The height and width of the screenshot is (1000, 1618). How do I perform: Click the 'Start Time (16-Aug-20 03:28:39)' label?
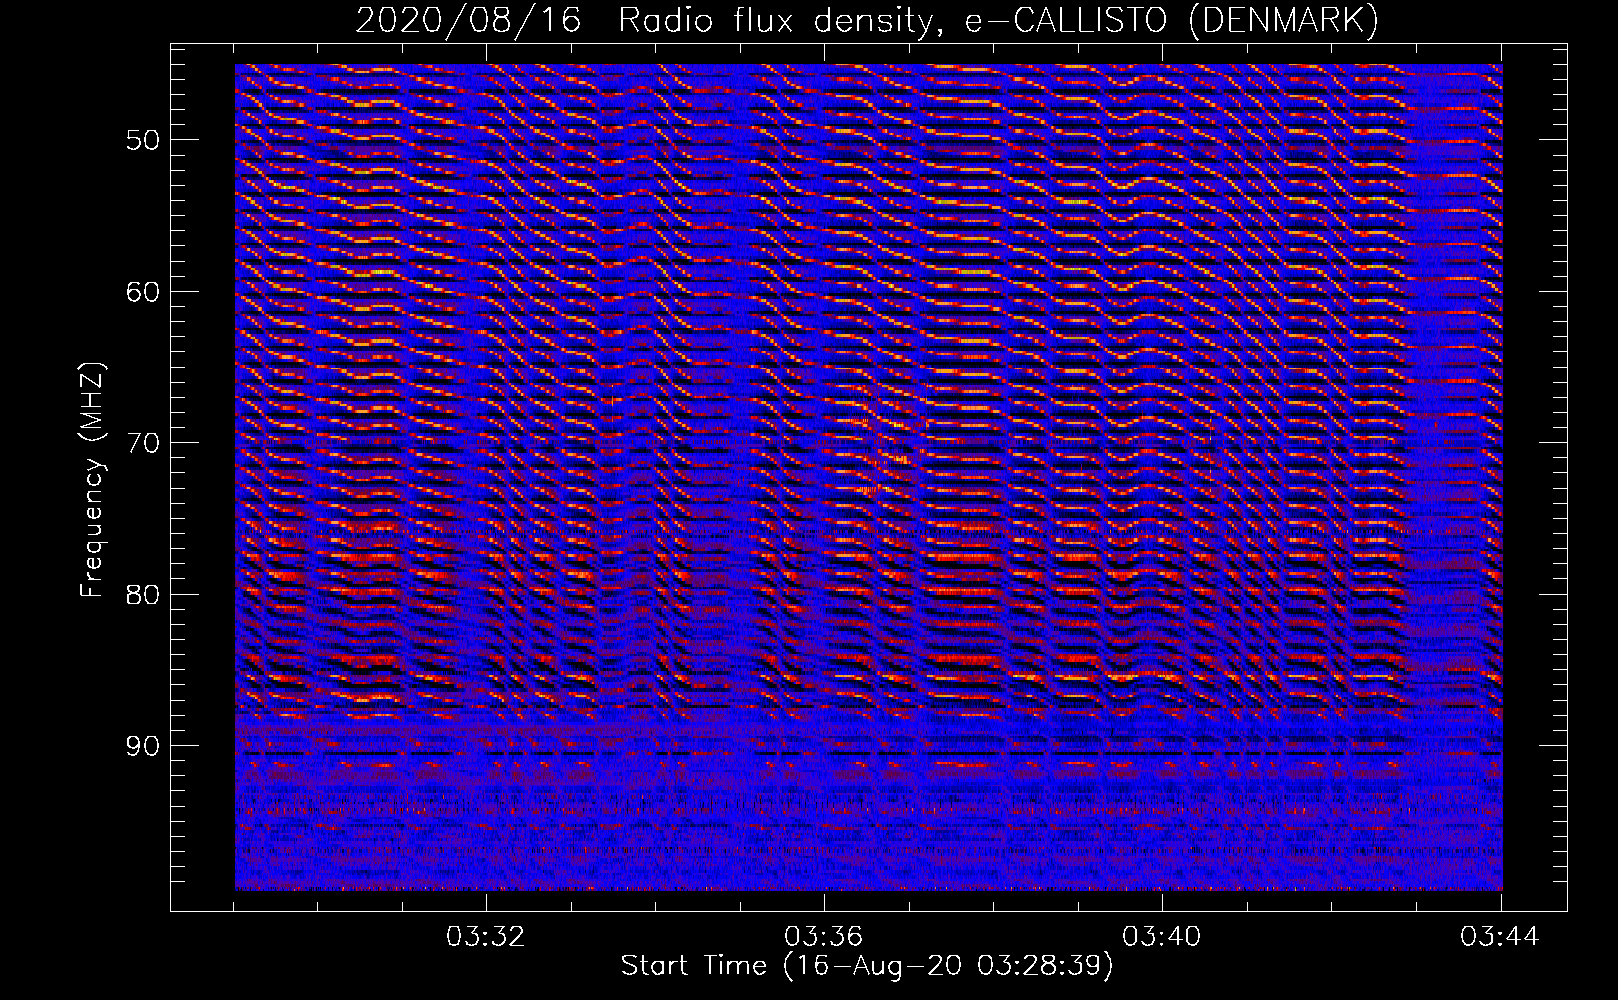pos(867,966)
